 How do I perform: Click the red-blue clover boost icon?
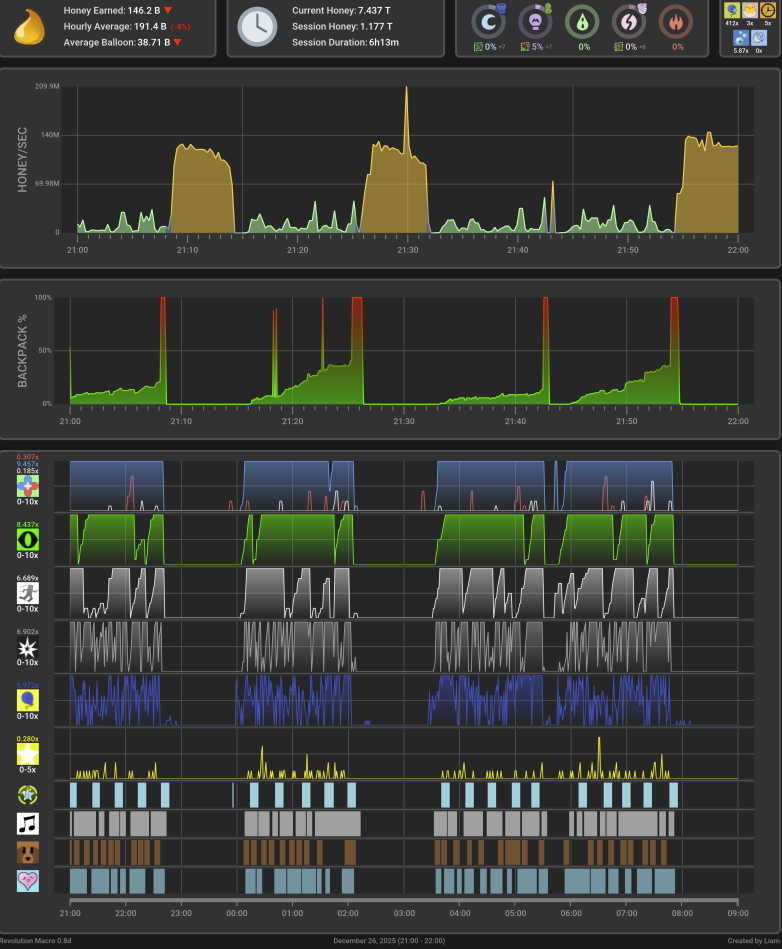[x=27, y=486]
